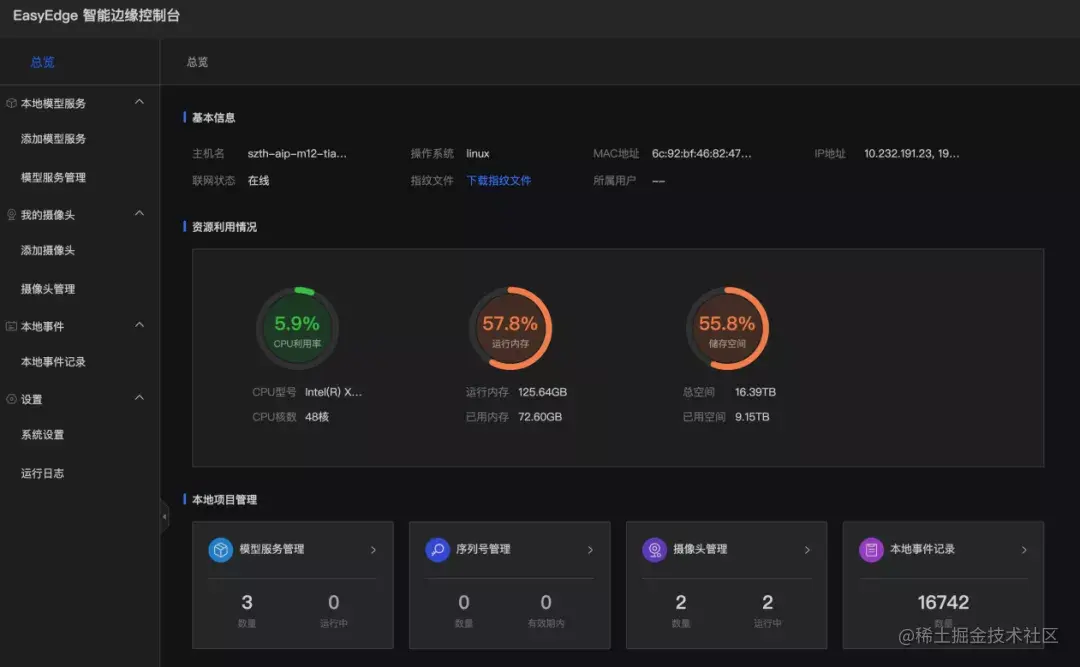The image size is (1080, 667).
Task: Open 摄像头管理 in the sidebar
Action: point(48,289)
